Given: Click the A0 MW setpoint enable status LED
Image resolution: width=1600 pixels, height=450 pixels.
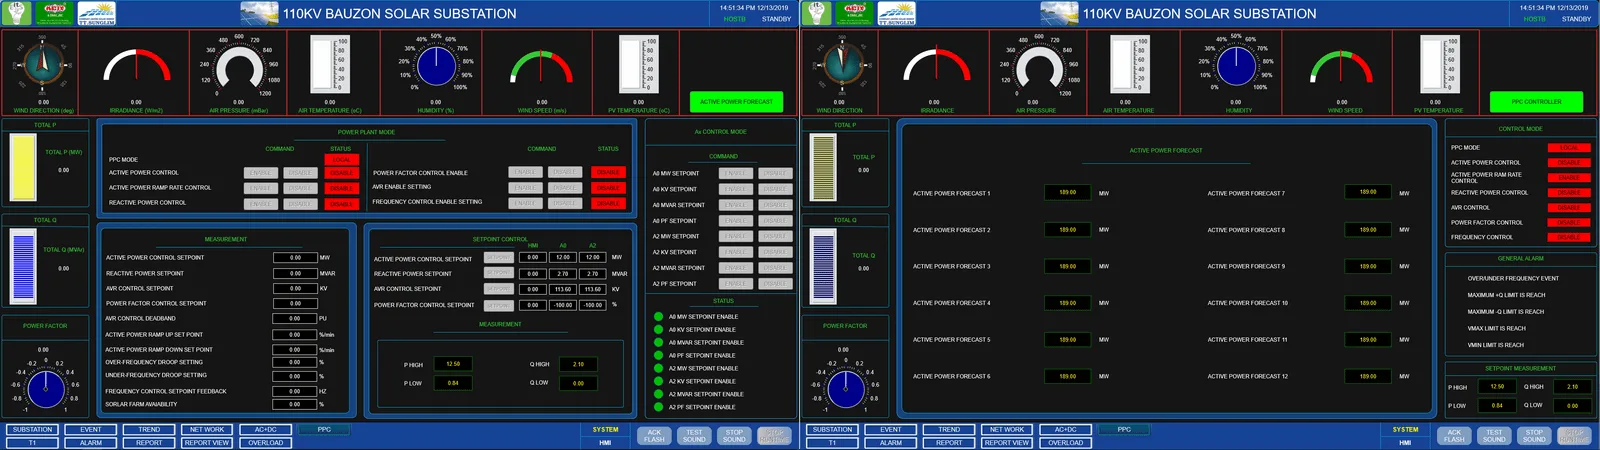Looking at the screenshot, I should (659, 317).
